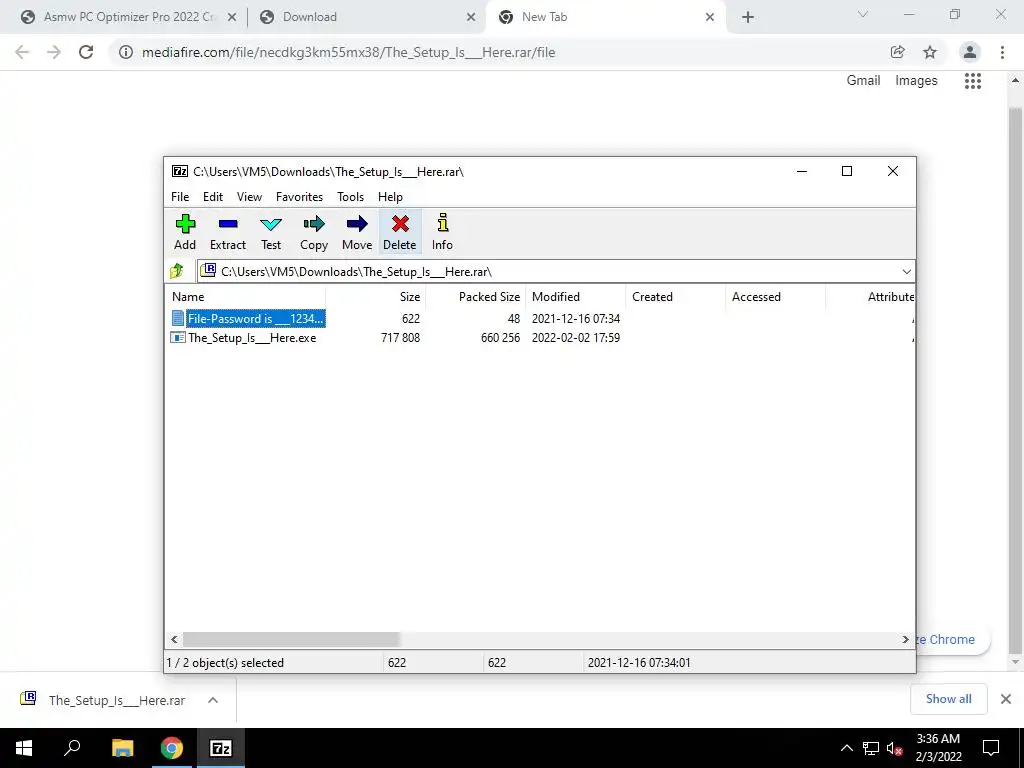Click the horizontal scrollbar thumb in file list

291,639
